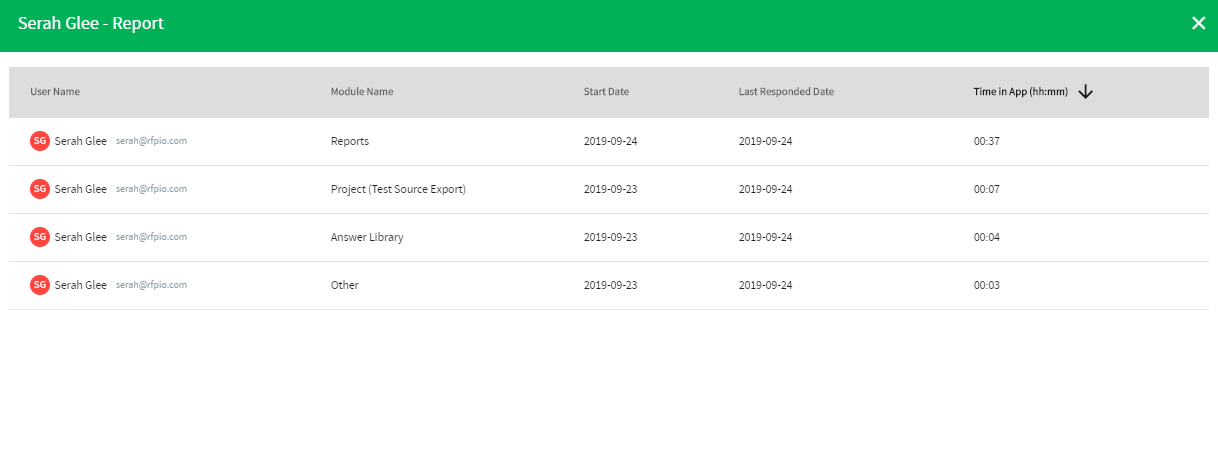Select the Other module entry

[345, 285]
